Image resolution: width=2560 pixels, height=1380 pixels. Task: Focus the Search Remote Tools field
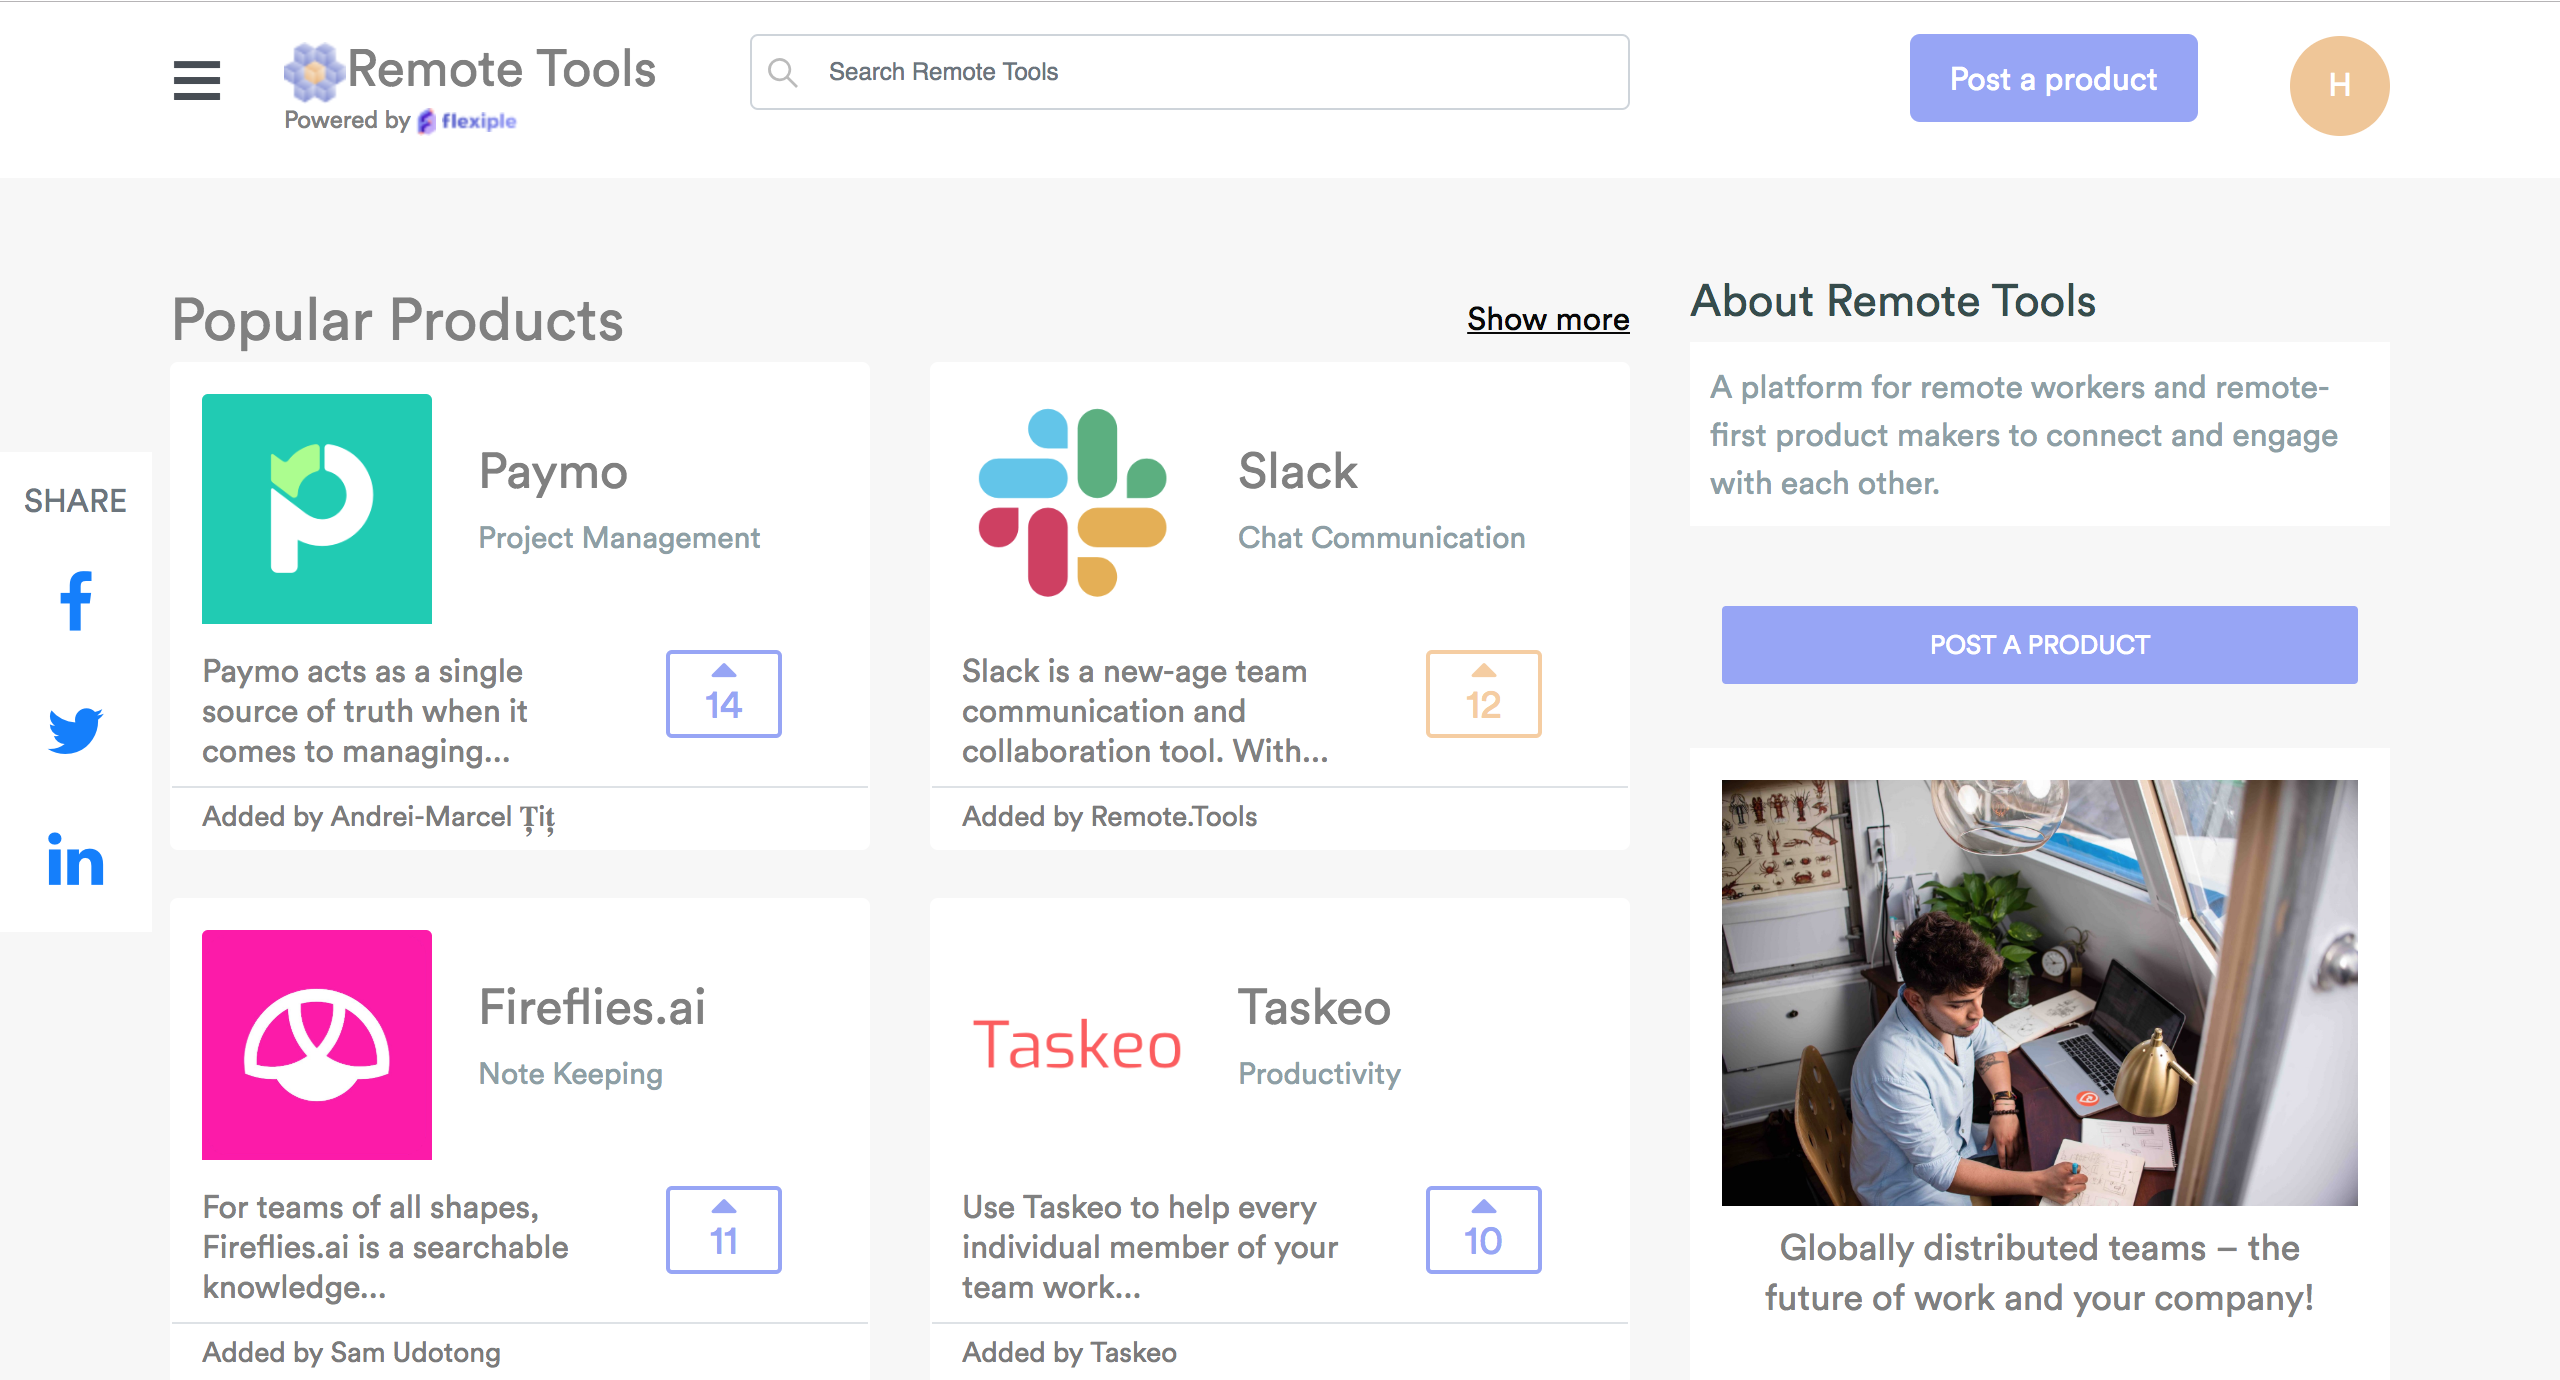[x=1190, y=72]
